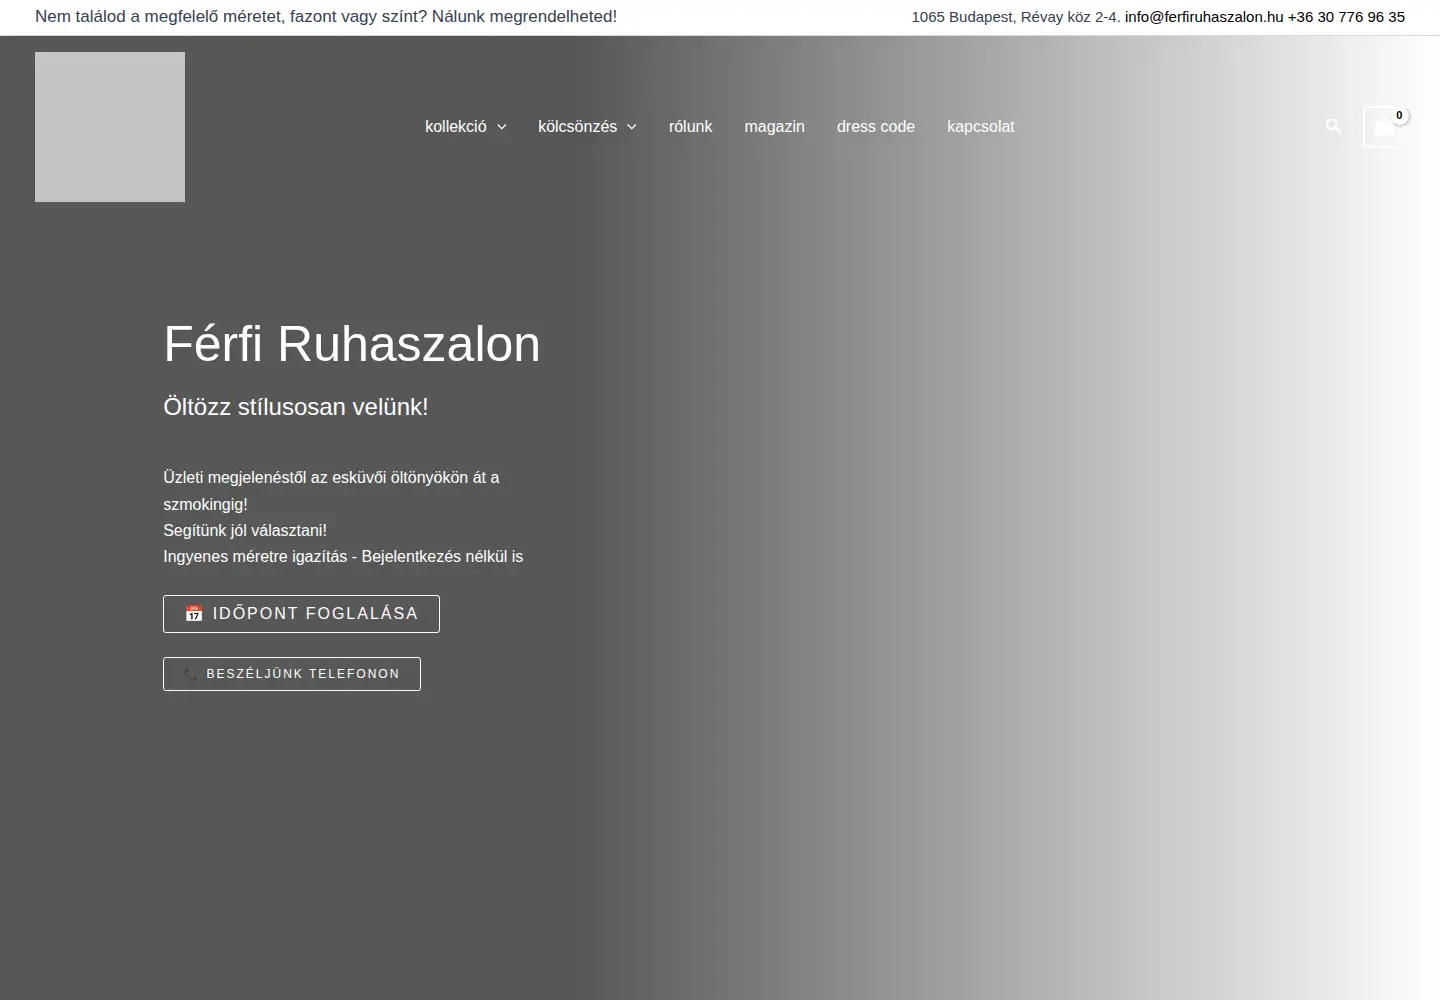Open the kollekció menu item
This screenshot has height=1000, width=1440.
[456, 127]
